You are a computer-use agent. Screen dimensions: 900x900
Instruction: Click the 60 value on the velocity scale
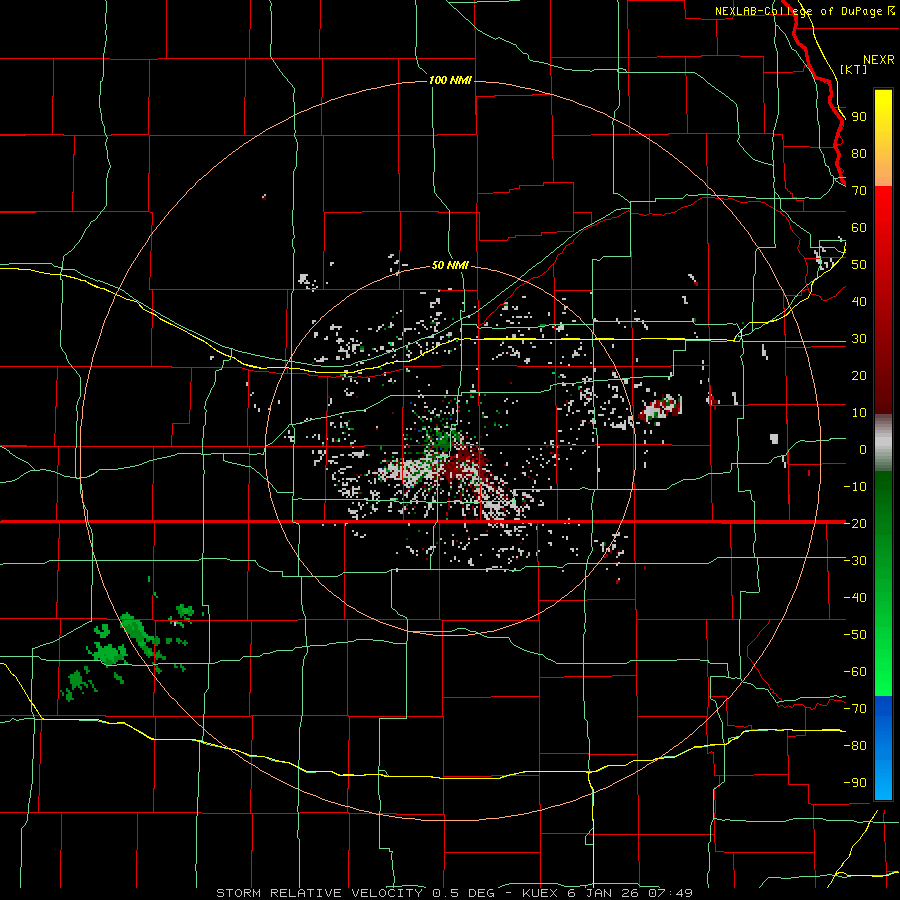click(x=859, y=228)
